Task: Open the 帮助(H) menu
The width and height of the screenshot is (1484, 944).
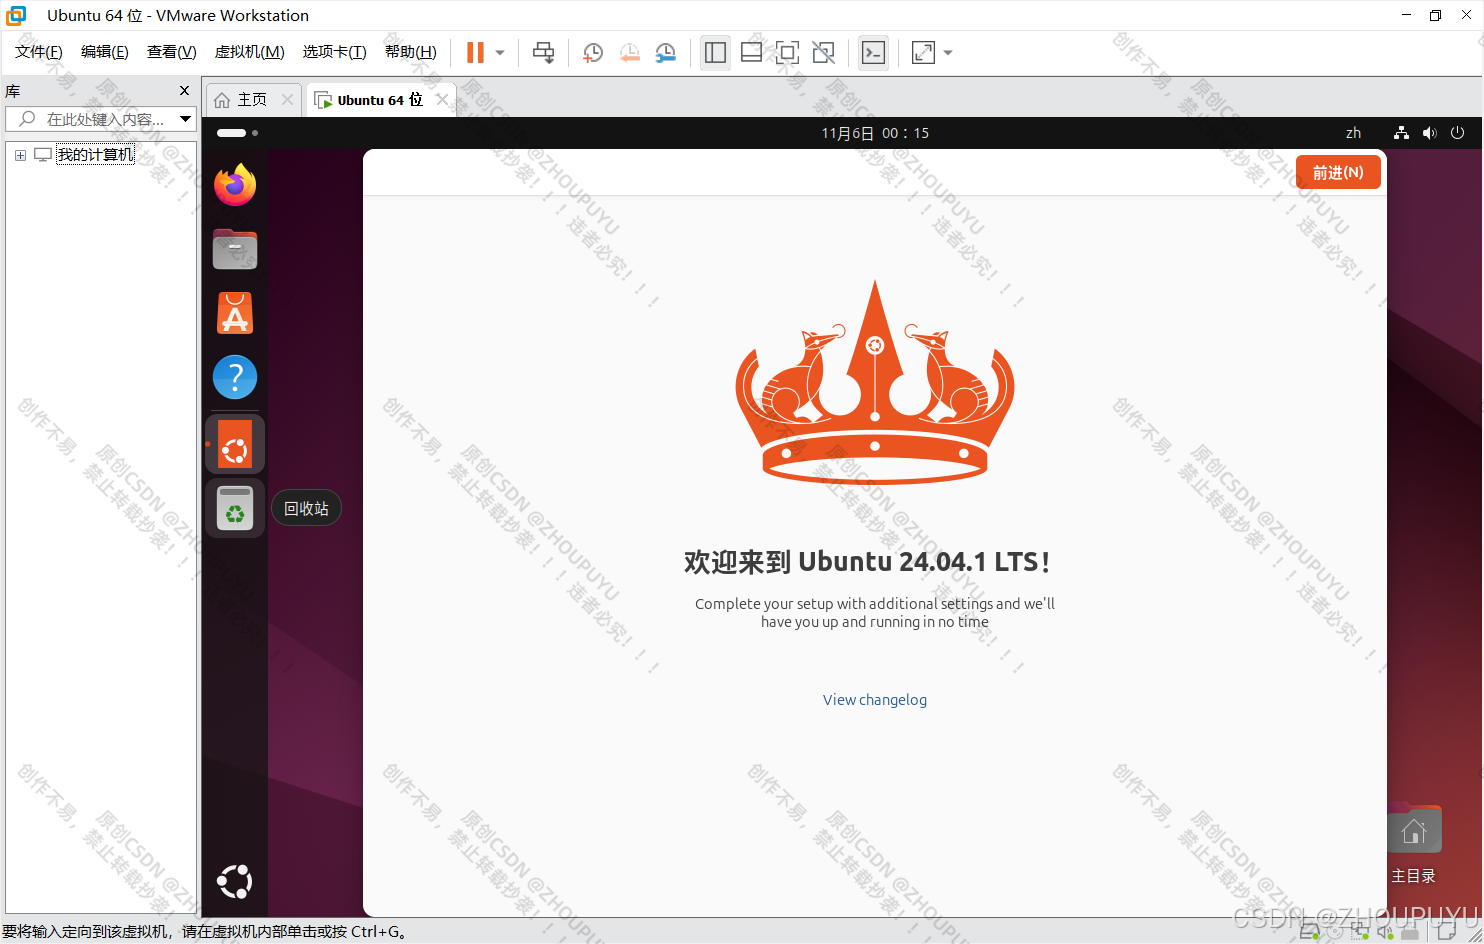Action: pos(410,52)
